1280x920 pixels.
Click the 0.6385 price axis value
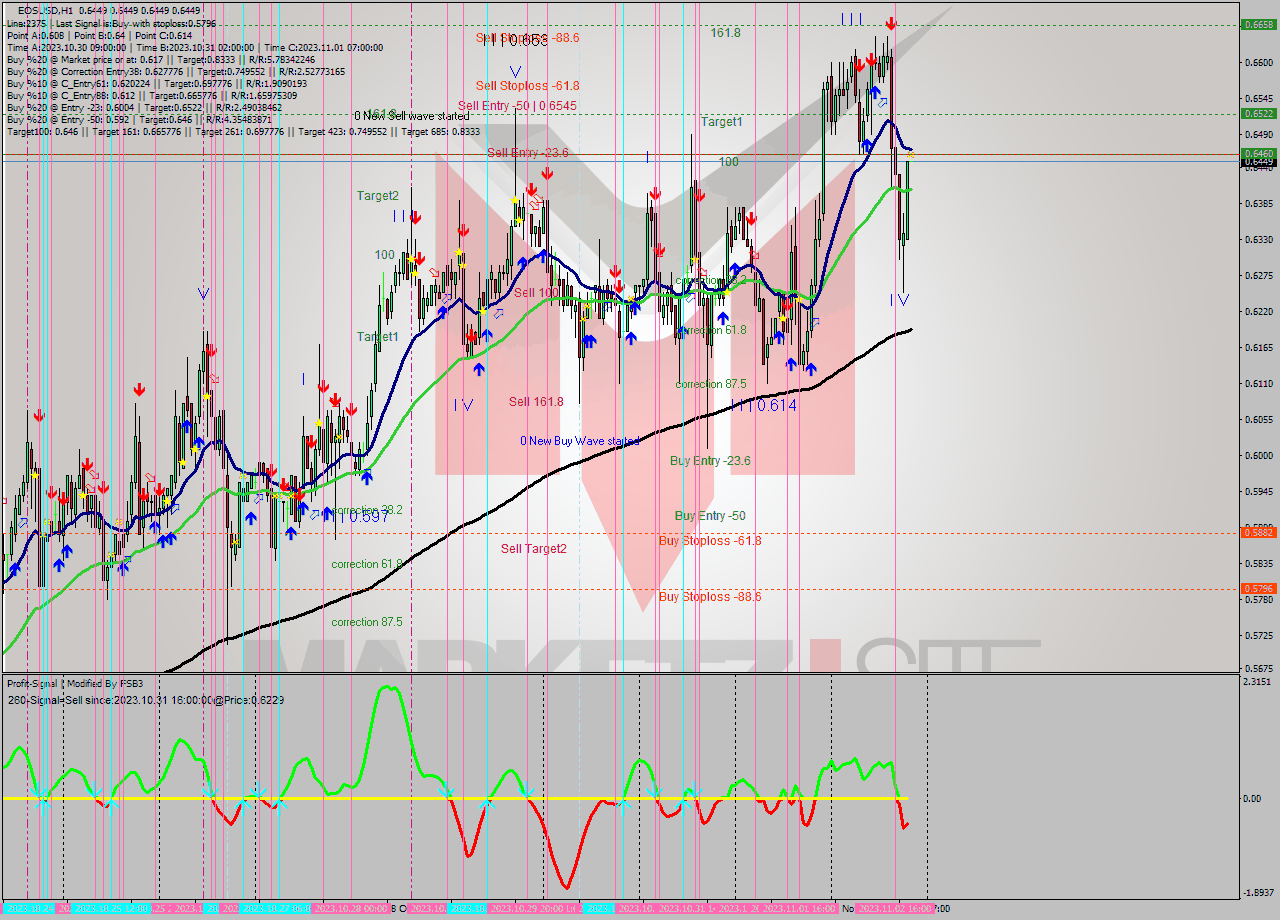coord(1257,204)
